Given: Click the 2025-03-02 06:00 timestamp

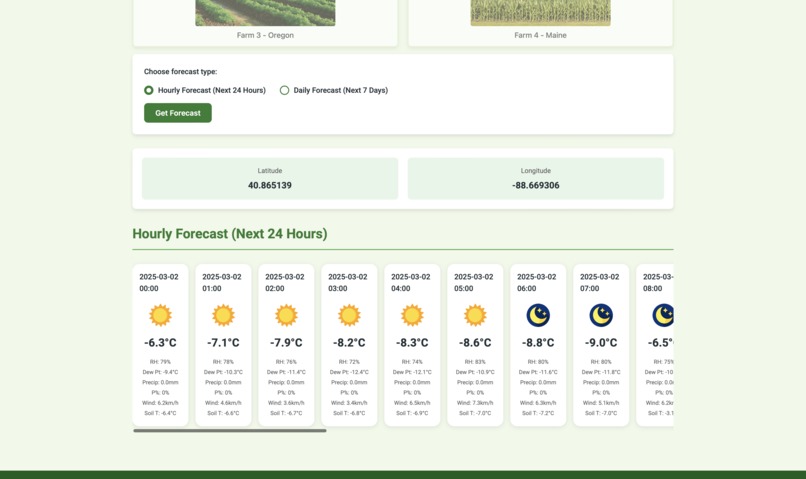Looking at the screenshot, I should [x=537, y=282].
